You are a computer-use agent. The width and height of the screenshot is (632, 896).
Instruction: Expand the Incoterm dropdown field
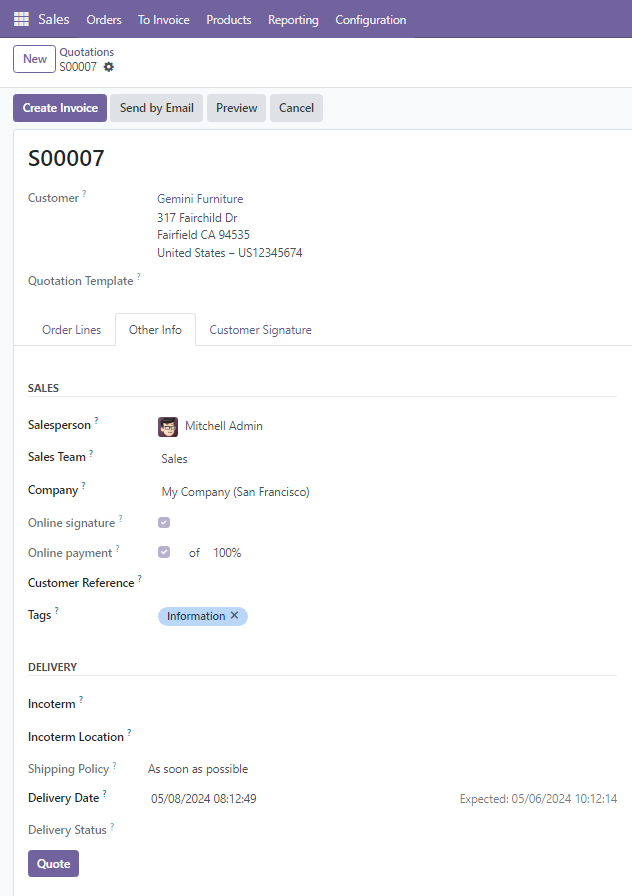click(380, 705)
